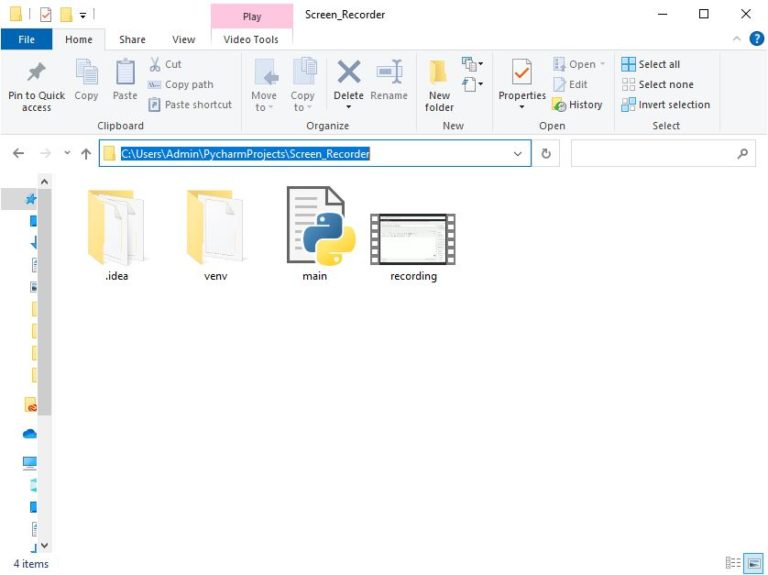Click Paste shortcut option
This screenshot has width=768, height=575.
pos(190,104)
